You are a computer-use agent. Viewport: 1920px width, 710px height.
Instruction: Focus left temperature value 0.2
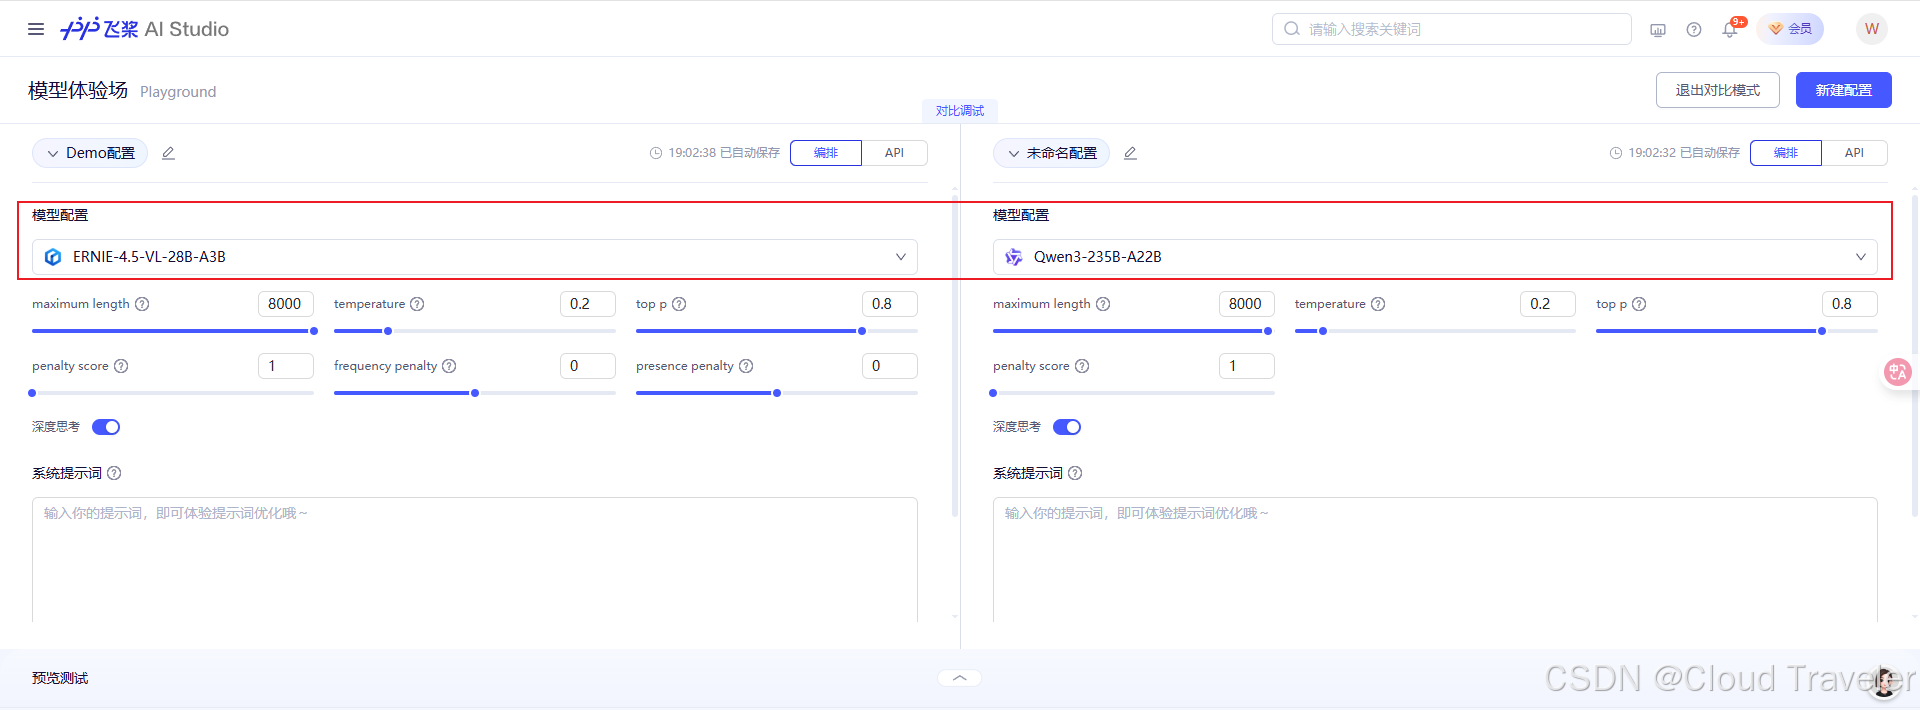click(x=588, y=304)
